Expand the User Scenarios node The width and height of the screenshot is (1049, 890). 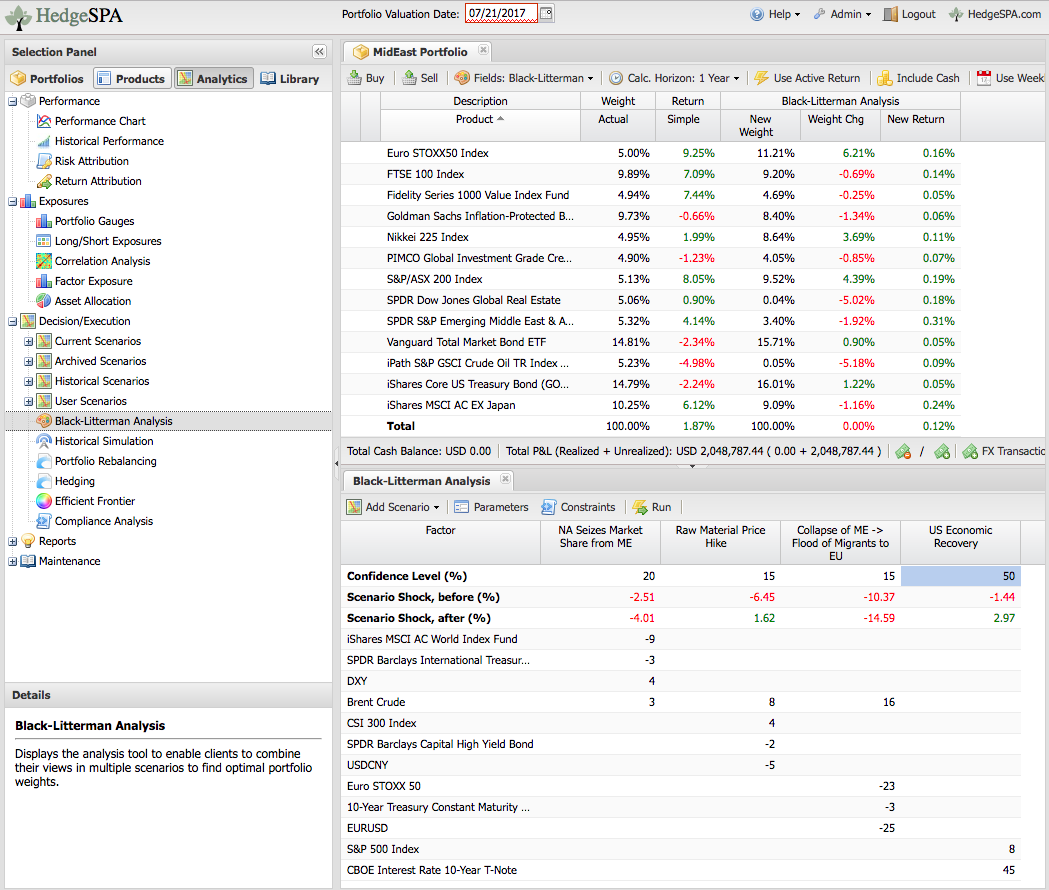(x=29, y=402)
